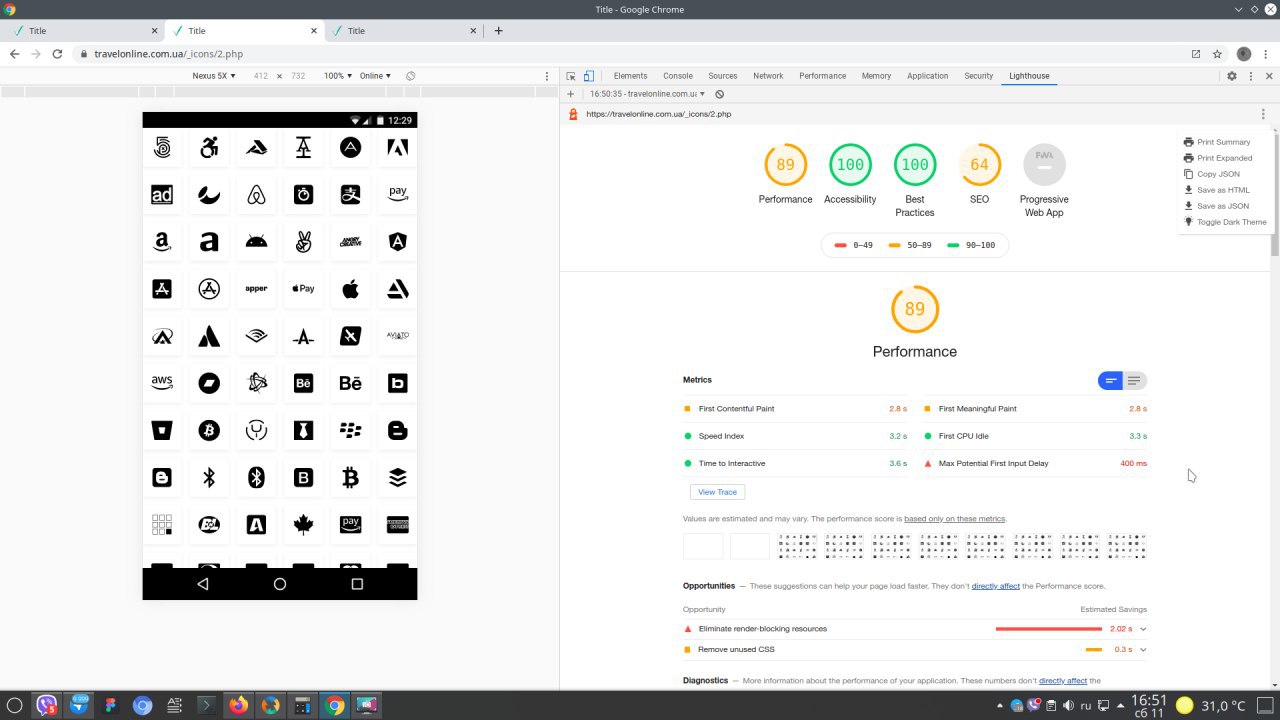Open the Lighthouse report selector dropdown

click(x=647, y=94)
